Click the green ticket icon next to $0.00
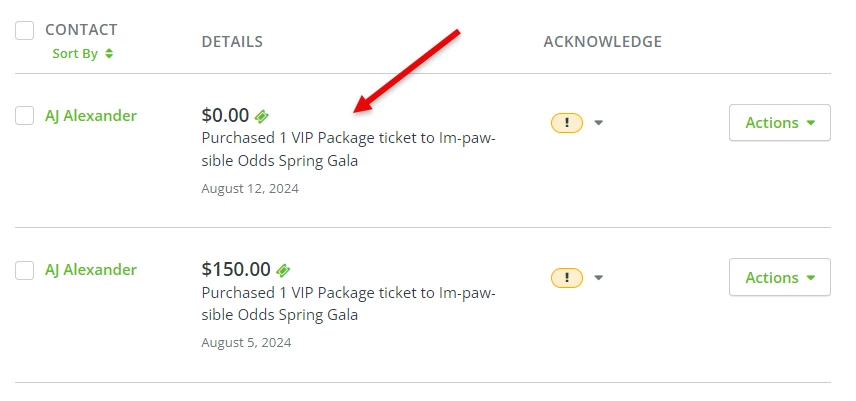856x401 pixels. 262,116
